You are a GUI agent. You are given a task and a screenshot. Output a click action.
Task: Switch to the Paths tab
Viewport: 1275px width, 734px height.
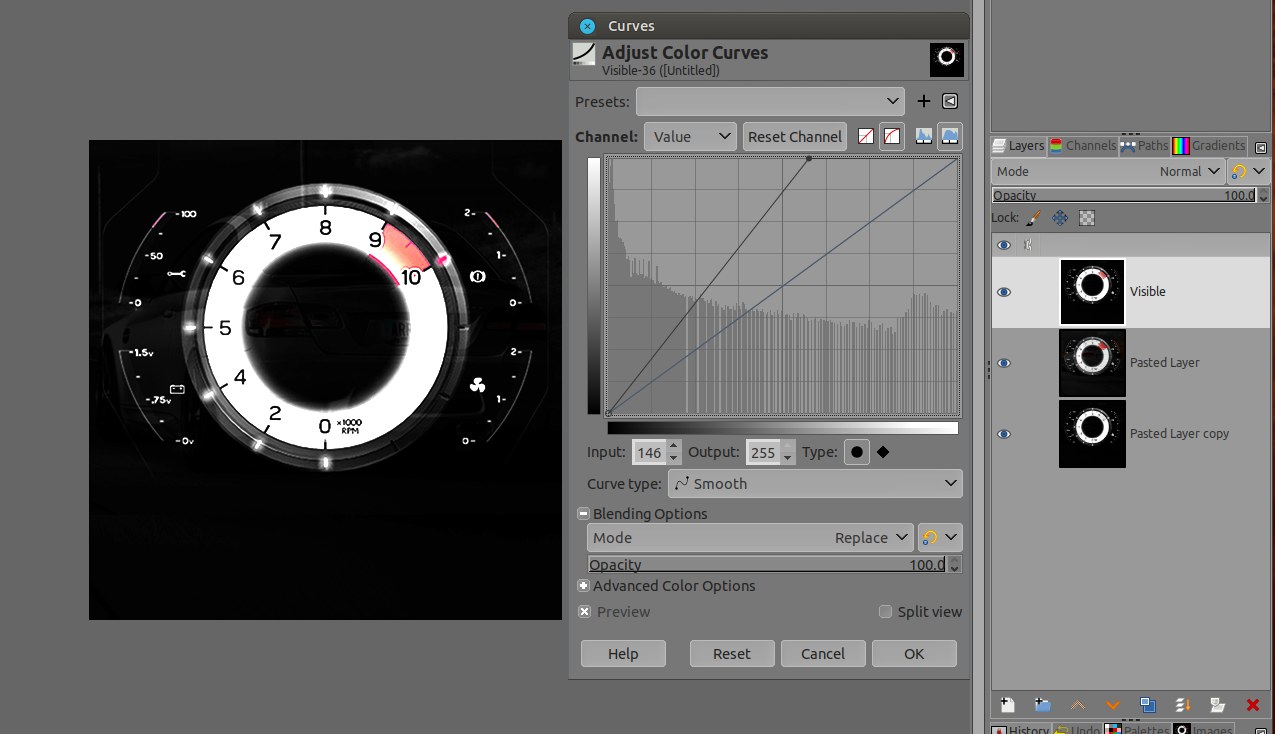(x=1144, y=146)
